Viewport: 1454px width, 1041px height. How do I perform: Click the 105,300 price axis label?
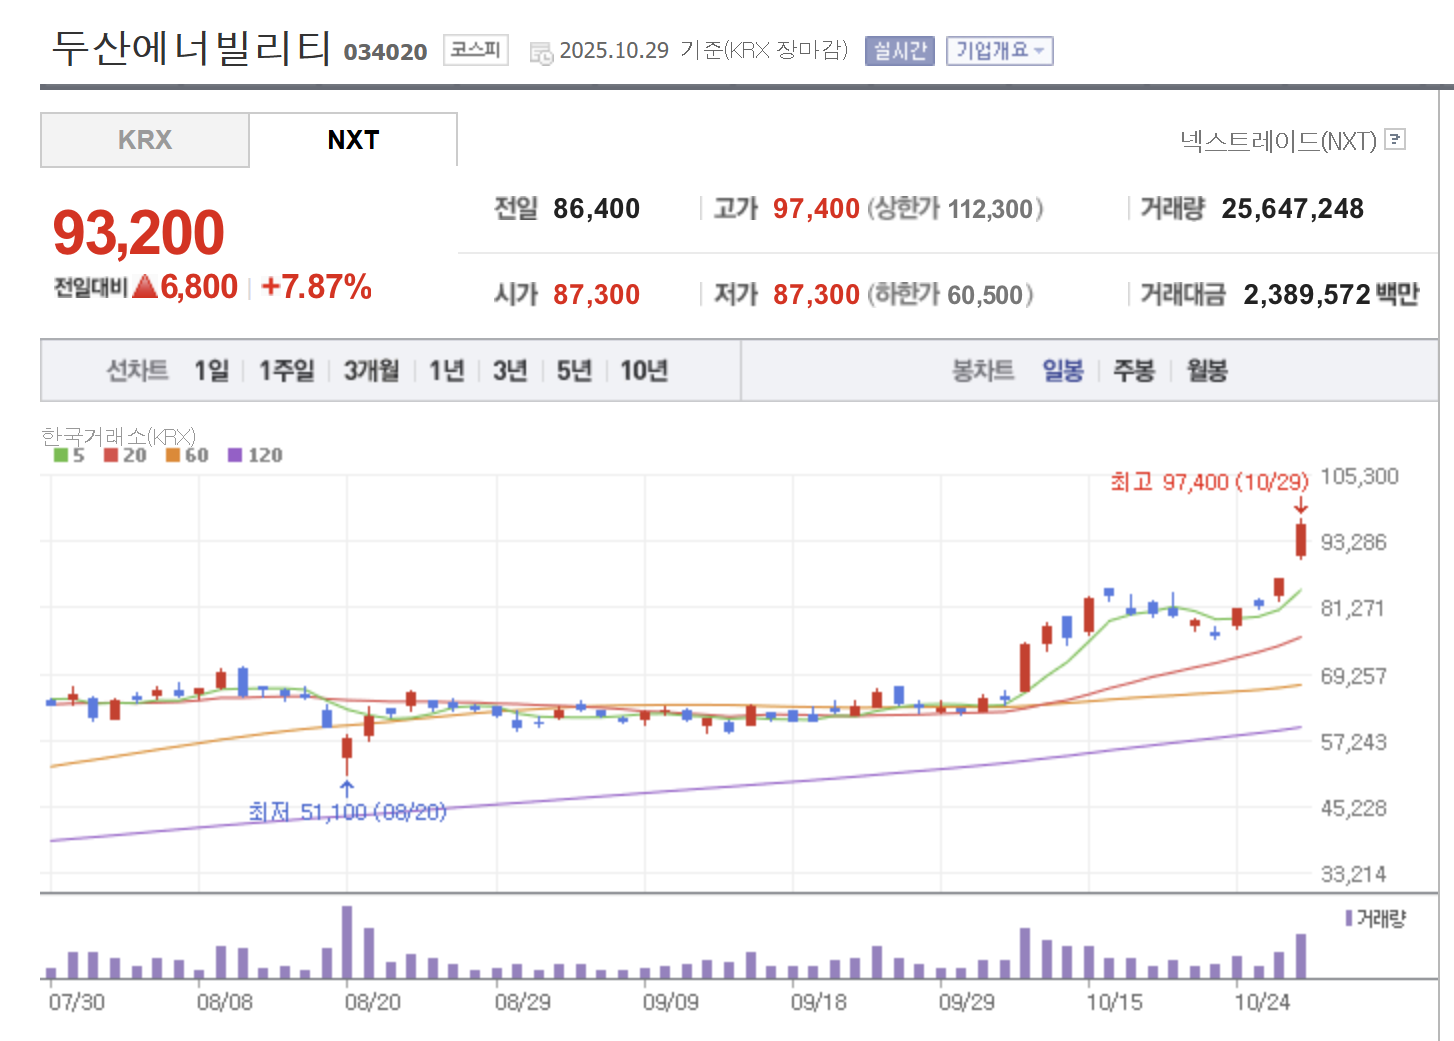tap(1359, 476)
